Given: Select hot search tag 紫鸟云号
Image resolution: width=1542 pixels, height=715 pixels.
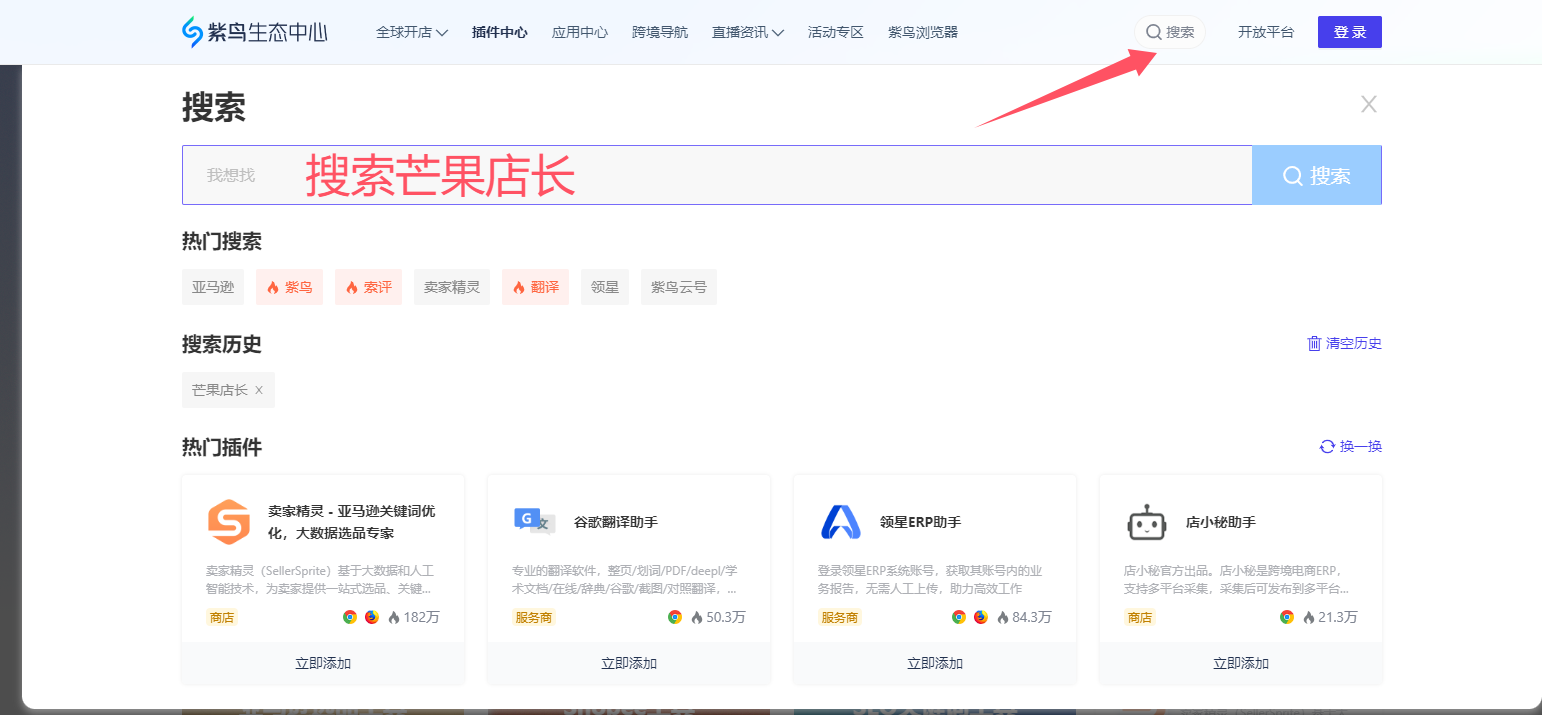Looking at the screenshot, I should click(x=679, y=287).
